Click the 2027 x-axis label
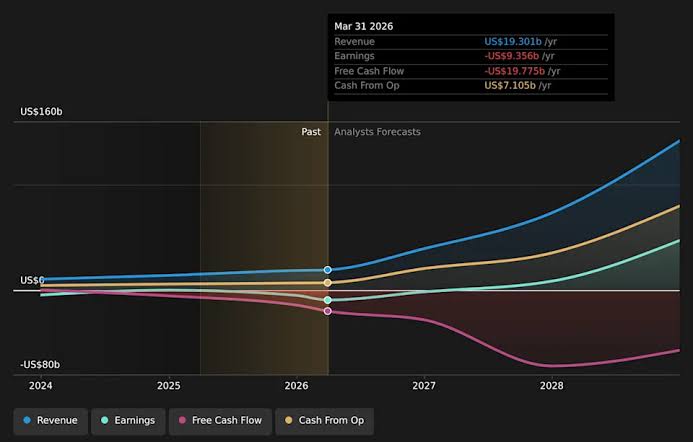693x442 pixels. [x=424, y=386]
